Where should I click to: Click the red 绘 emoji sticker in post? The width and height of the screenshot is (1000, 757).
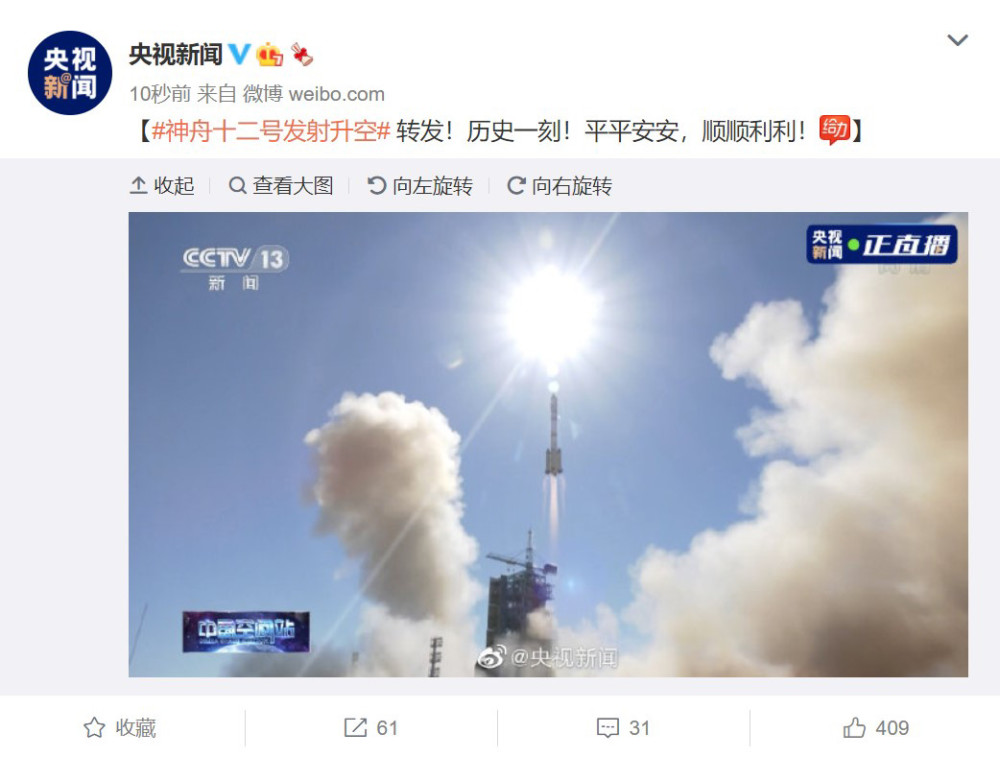point(835,130)
